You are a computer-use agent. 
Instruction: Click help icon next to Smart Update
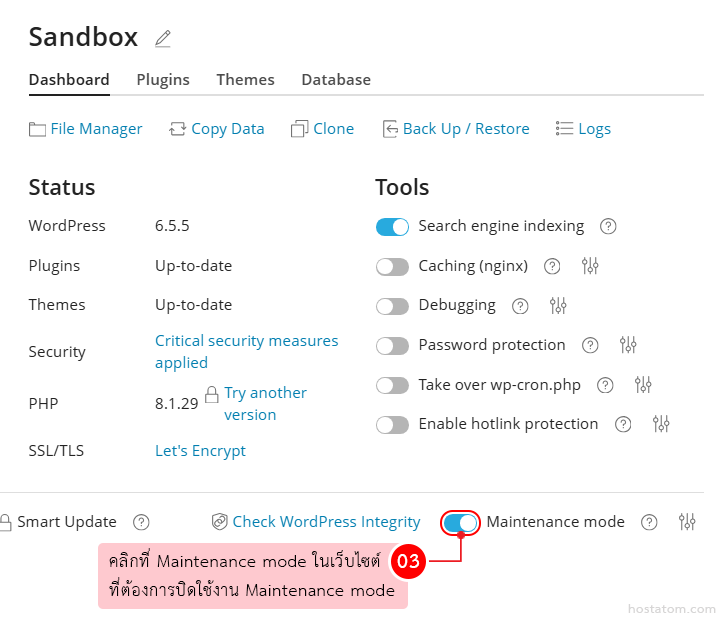142,522
